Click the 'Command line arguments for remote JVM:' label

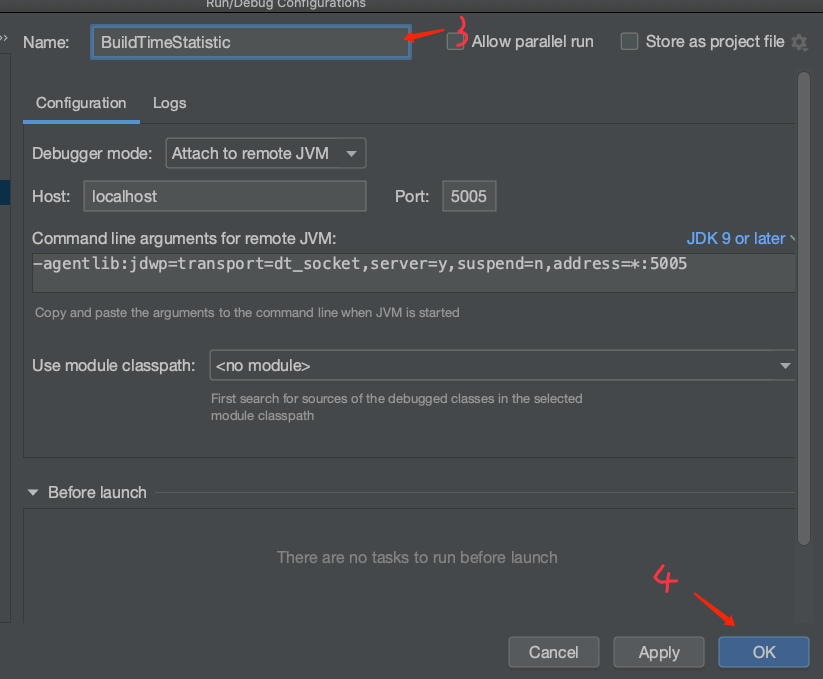(x=184, y=239)
